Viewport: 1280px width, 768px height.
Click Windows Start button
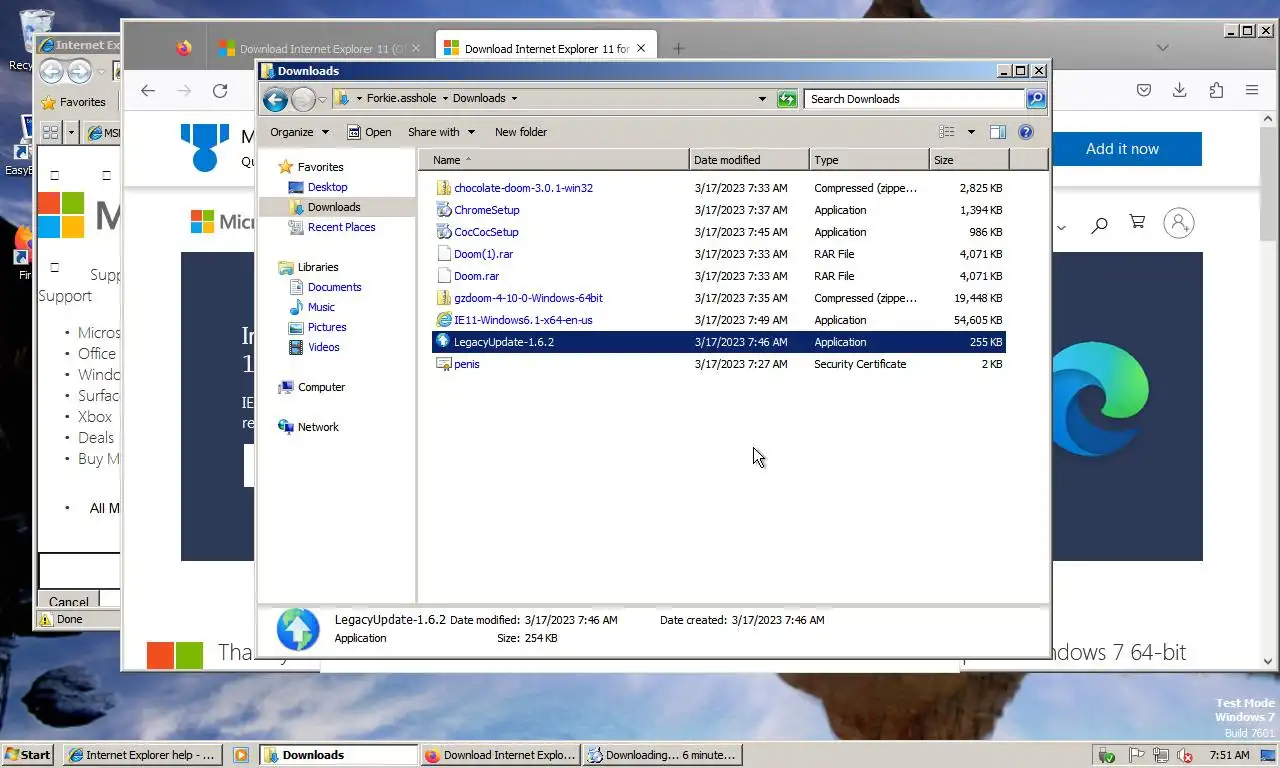pyautogui.click(x=27, y=755)
